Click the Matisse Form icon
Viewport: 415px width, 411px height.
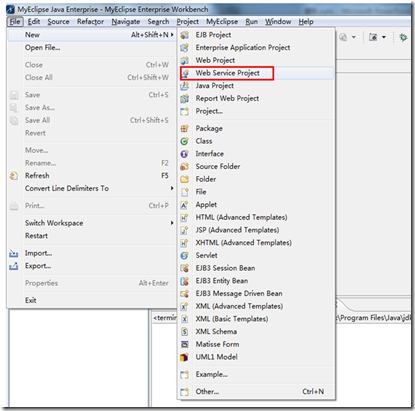point(184,344)
